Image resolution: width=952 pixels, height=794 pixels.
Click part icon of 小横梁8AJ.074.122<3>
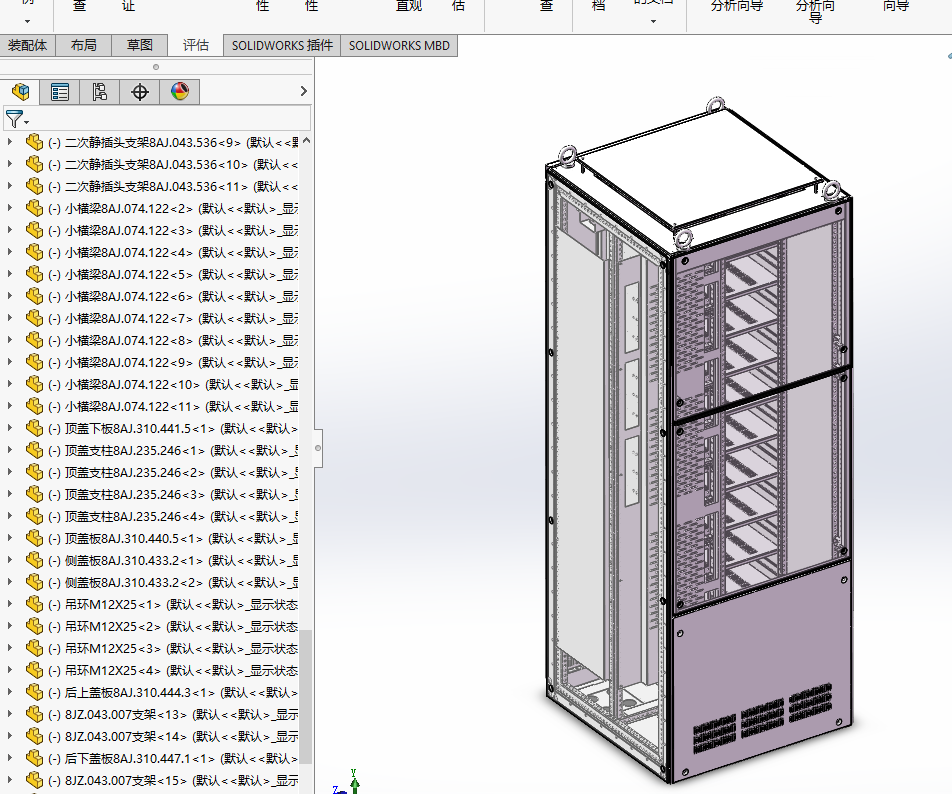(35, 230)
